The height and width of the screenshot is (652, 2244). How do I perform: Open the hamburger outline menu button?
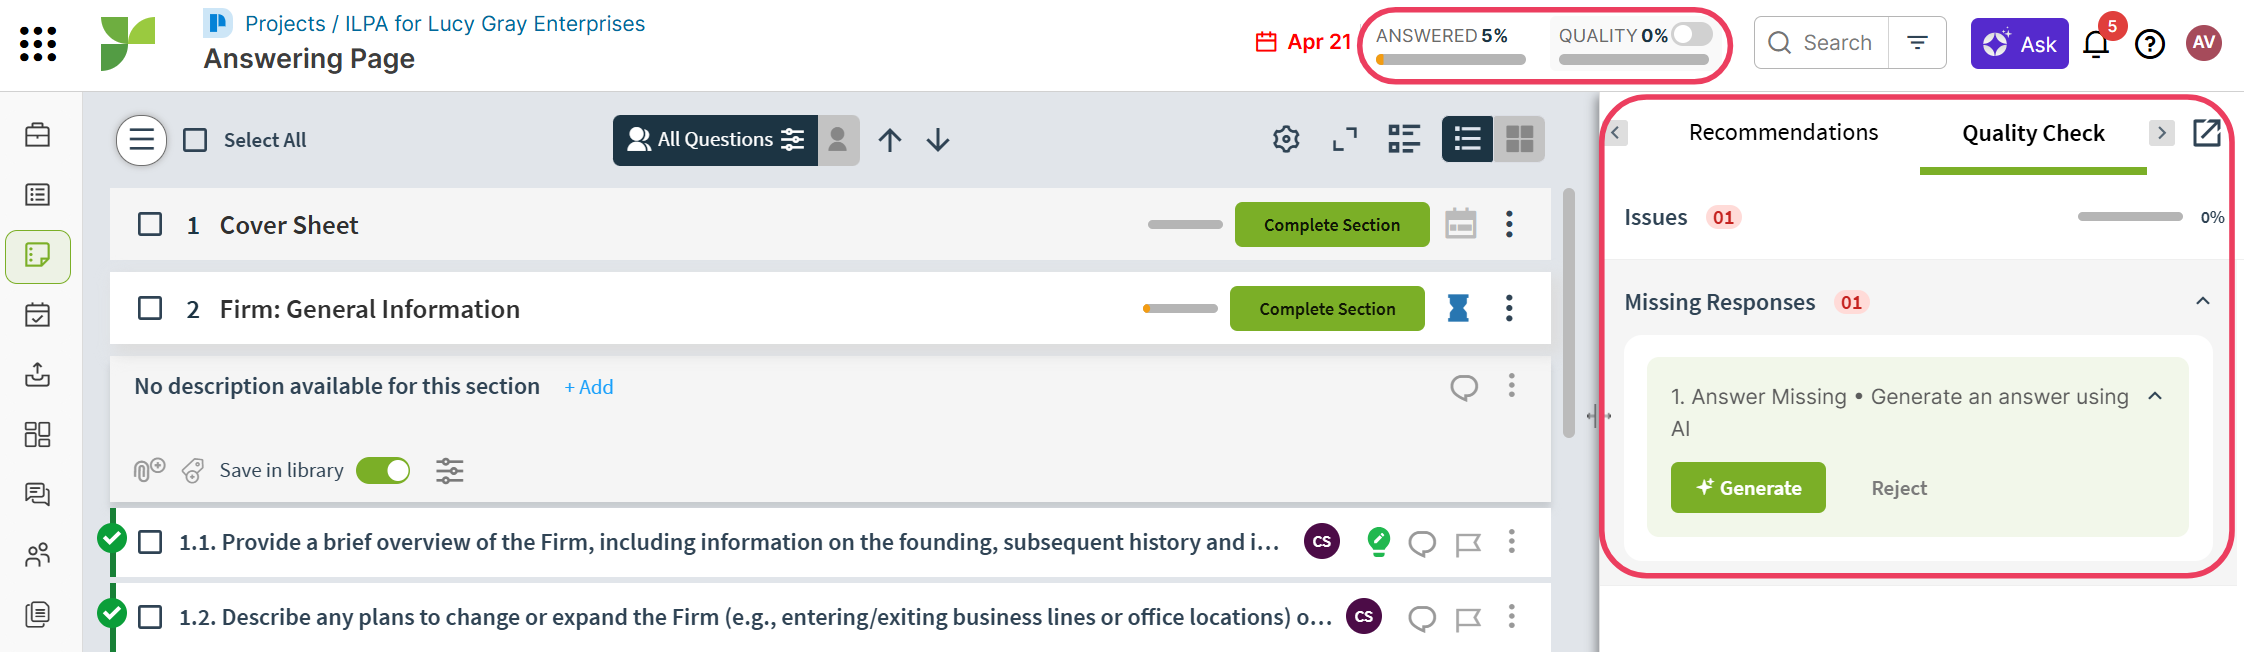142,140
